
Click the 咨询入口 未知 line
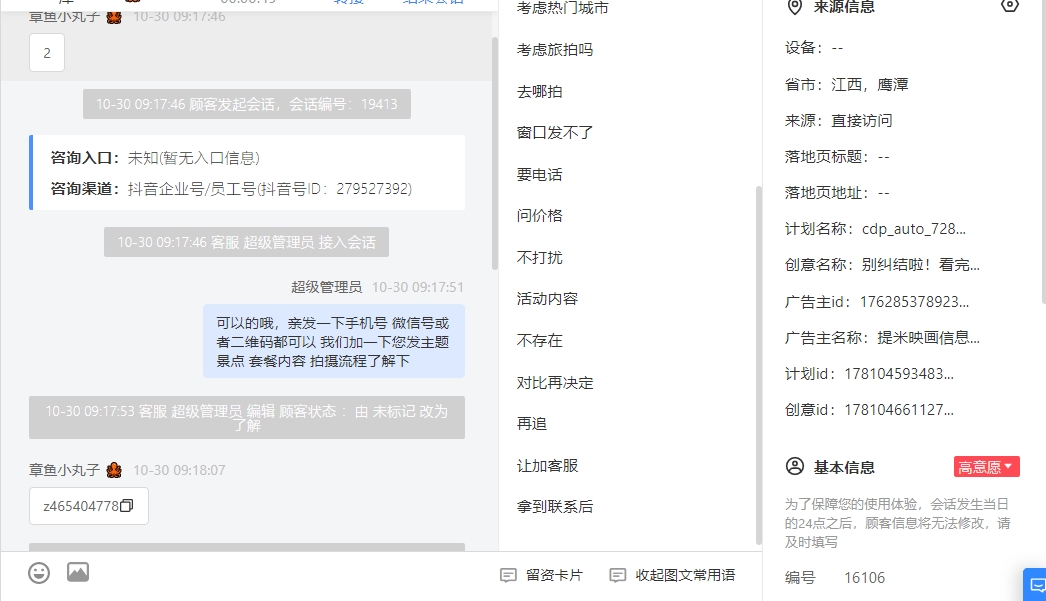click(155, 158)
